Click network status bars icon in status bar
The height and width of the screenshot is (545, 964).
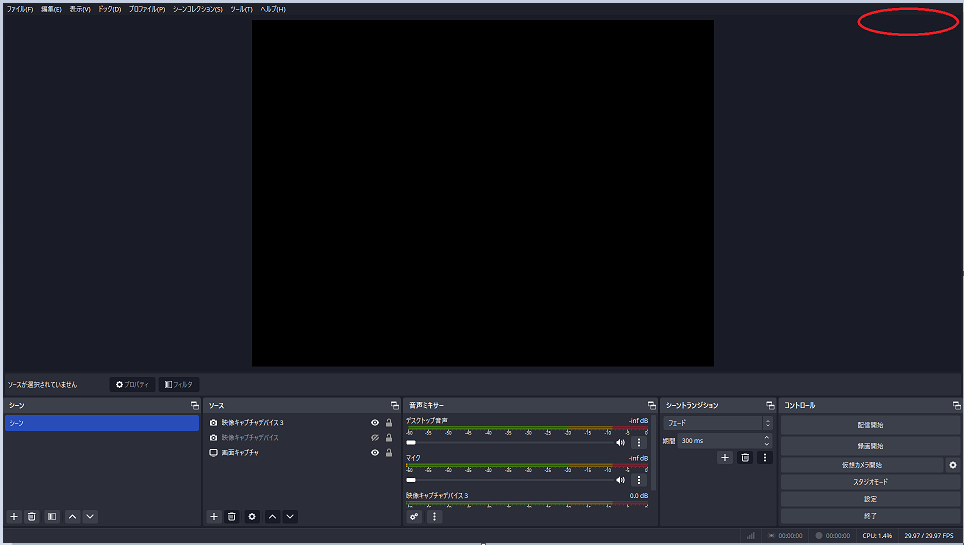click(751, 536)
